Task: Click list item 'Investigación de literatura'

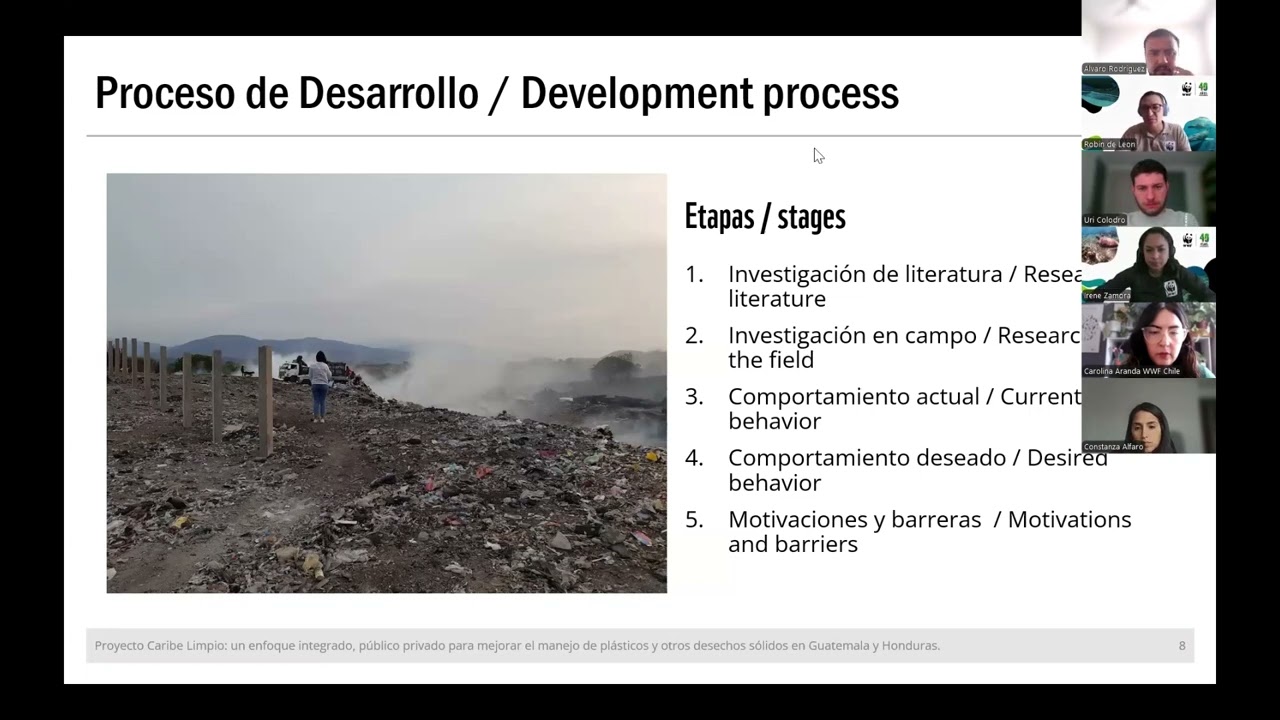Action: tap(865, 274)
